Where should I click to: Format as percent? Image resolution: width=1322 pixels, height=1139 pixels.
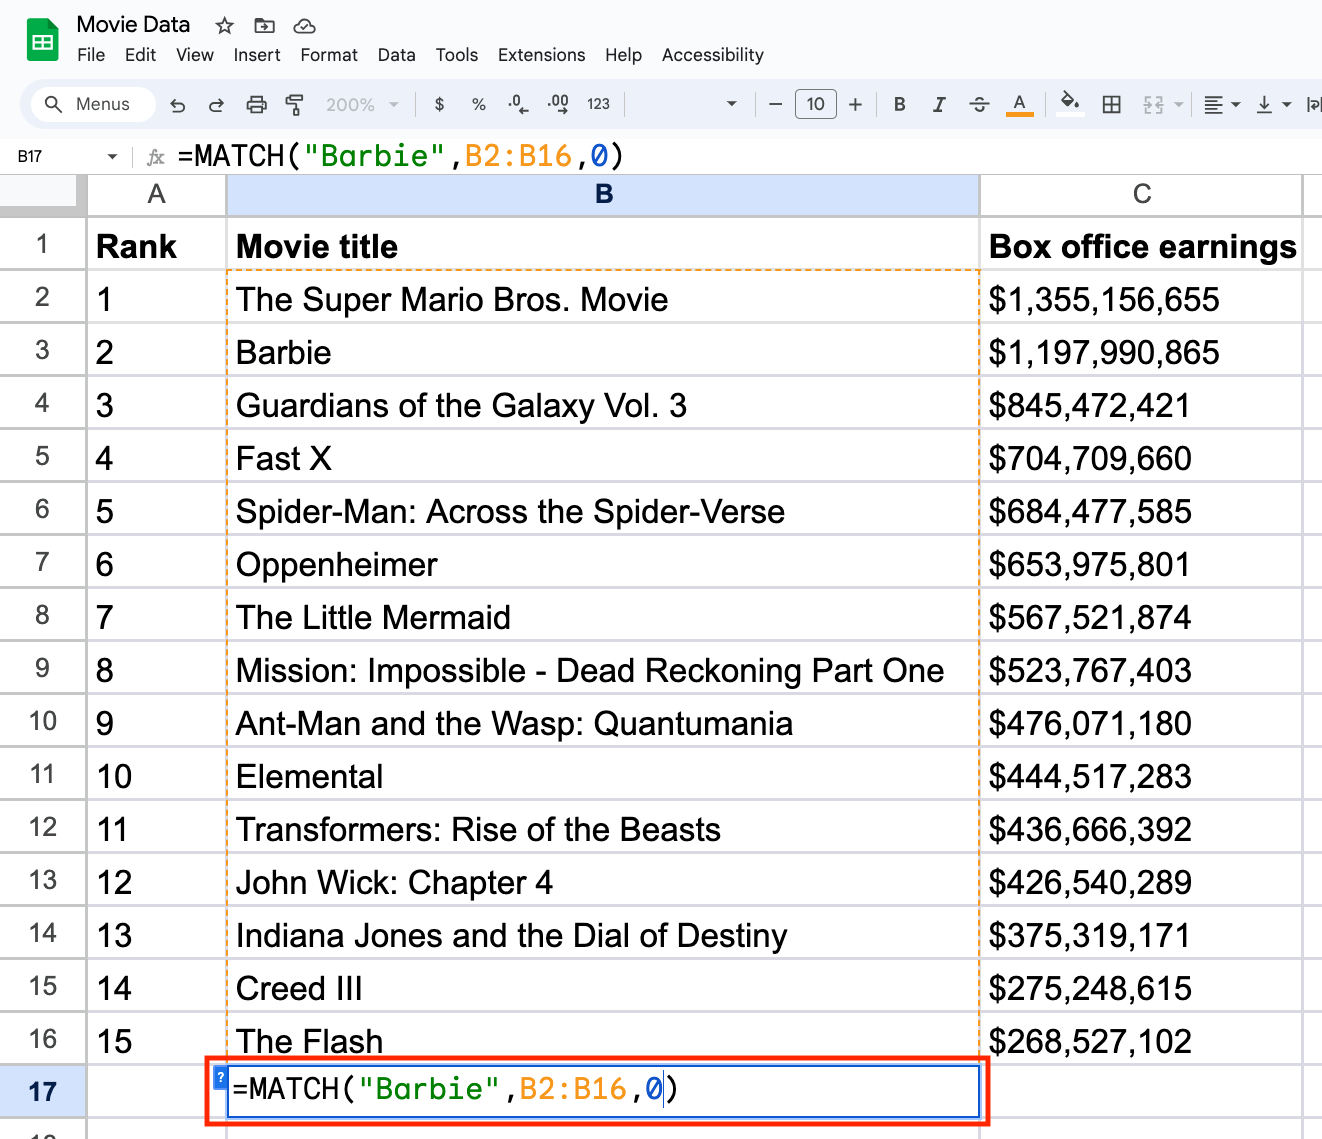click(x=479, y=104)
